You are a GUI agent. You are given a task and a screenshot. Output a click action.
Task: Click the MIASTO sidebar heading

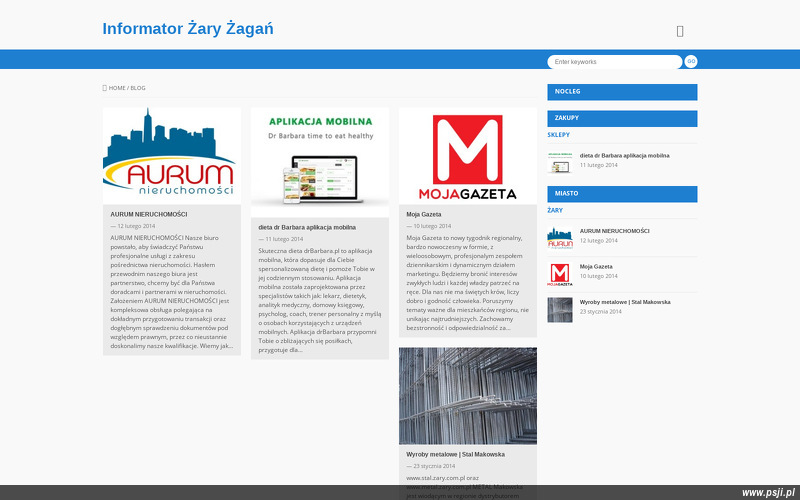(622, 193)
